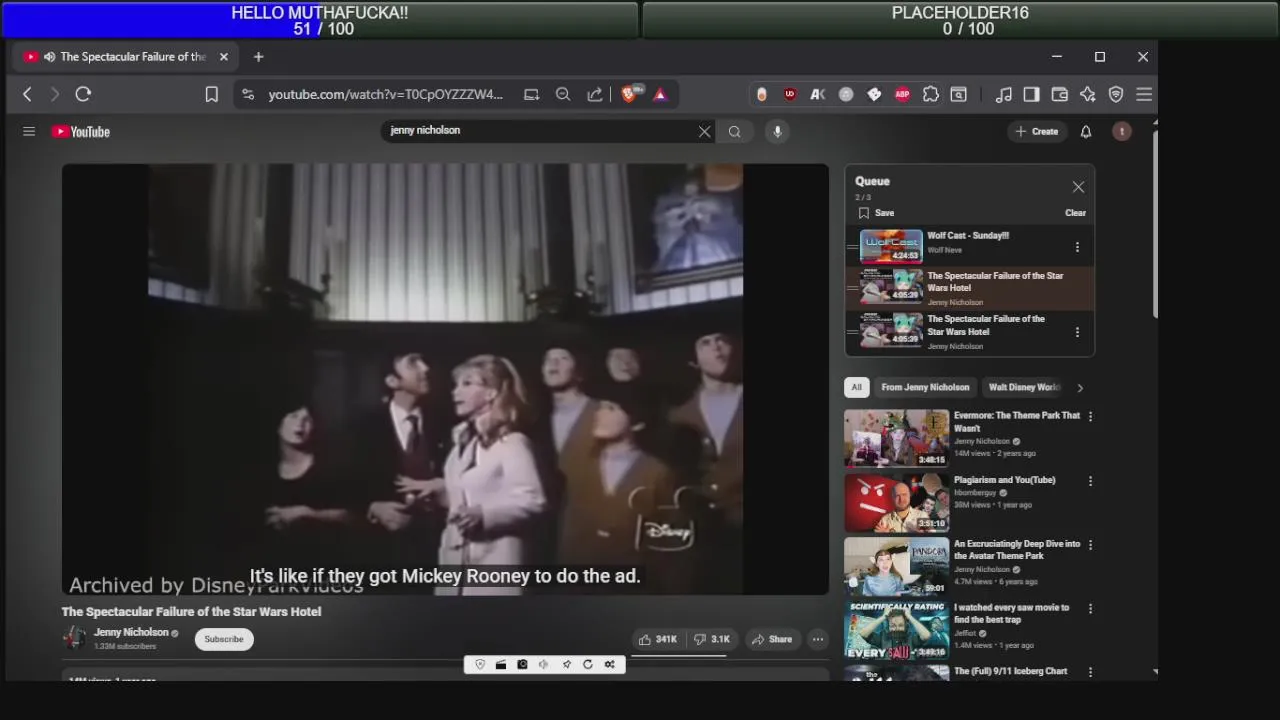This screenshot has height=720, width=1280.
Task: Bookmark this page with the bookmark icon
Action: (211, 94)
